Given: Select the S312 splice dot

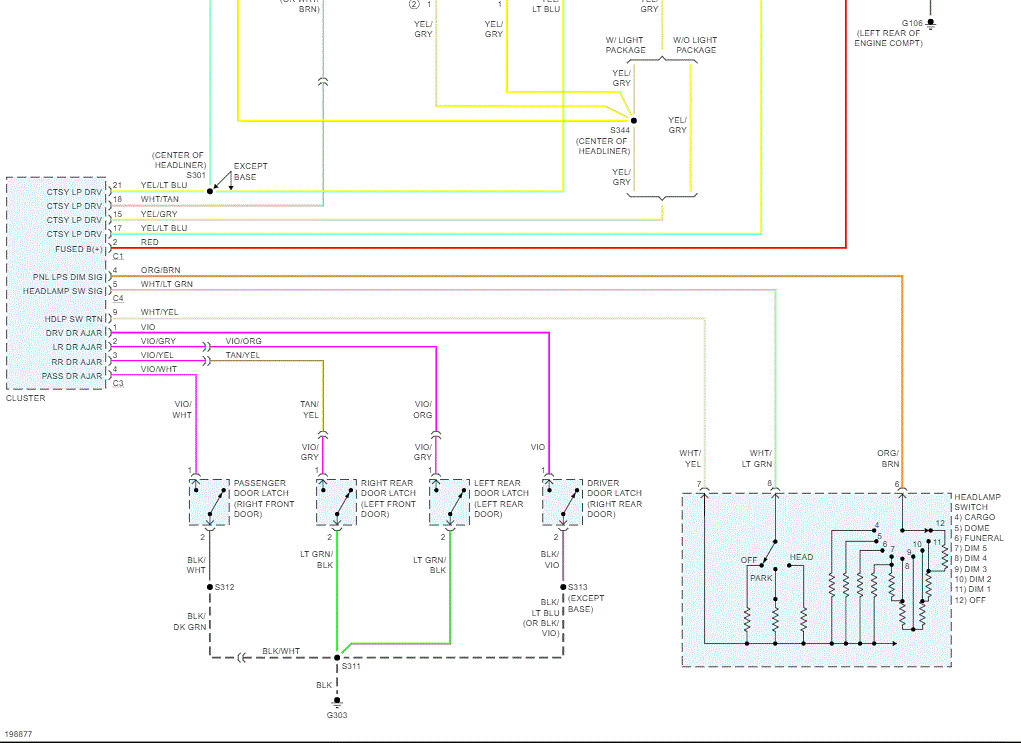Looking at the screenshot, I should pos(210,587).
